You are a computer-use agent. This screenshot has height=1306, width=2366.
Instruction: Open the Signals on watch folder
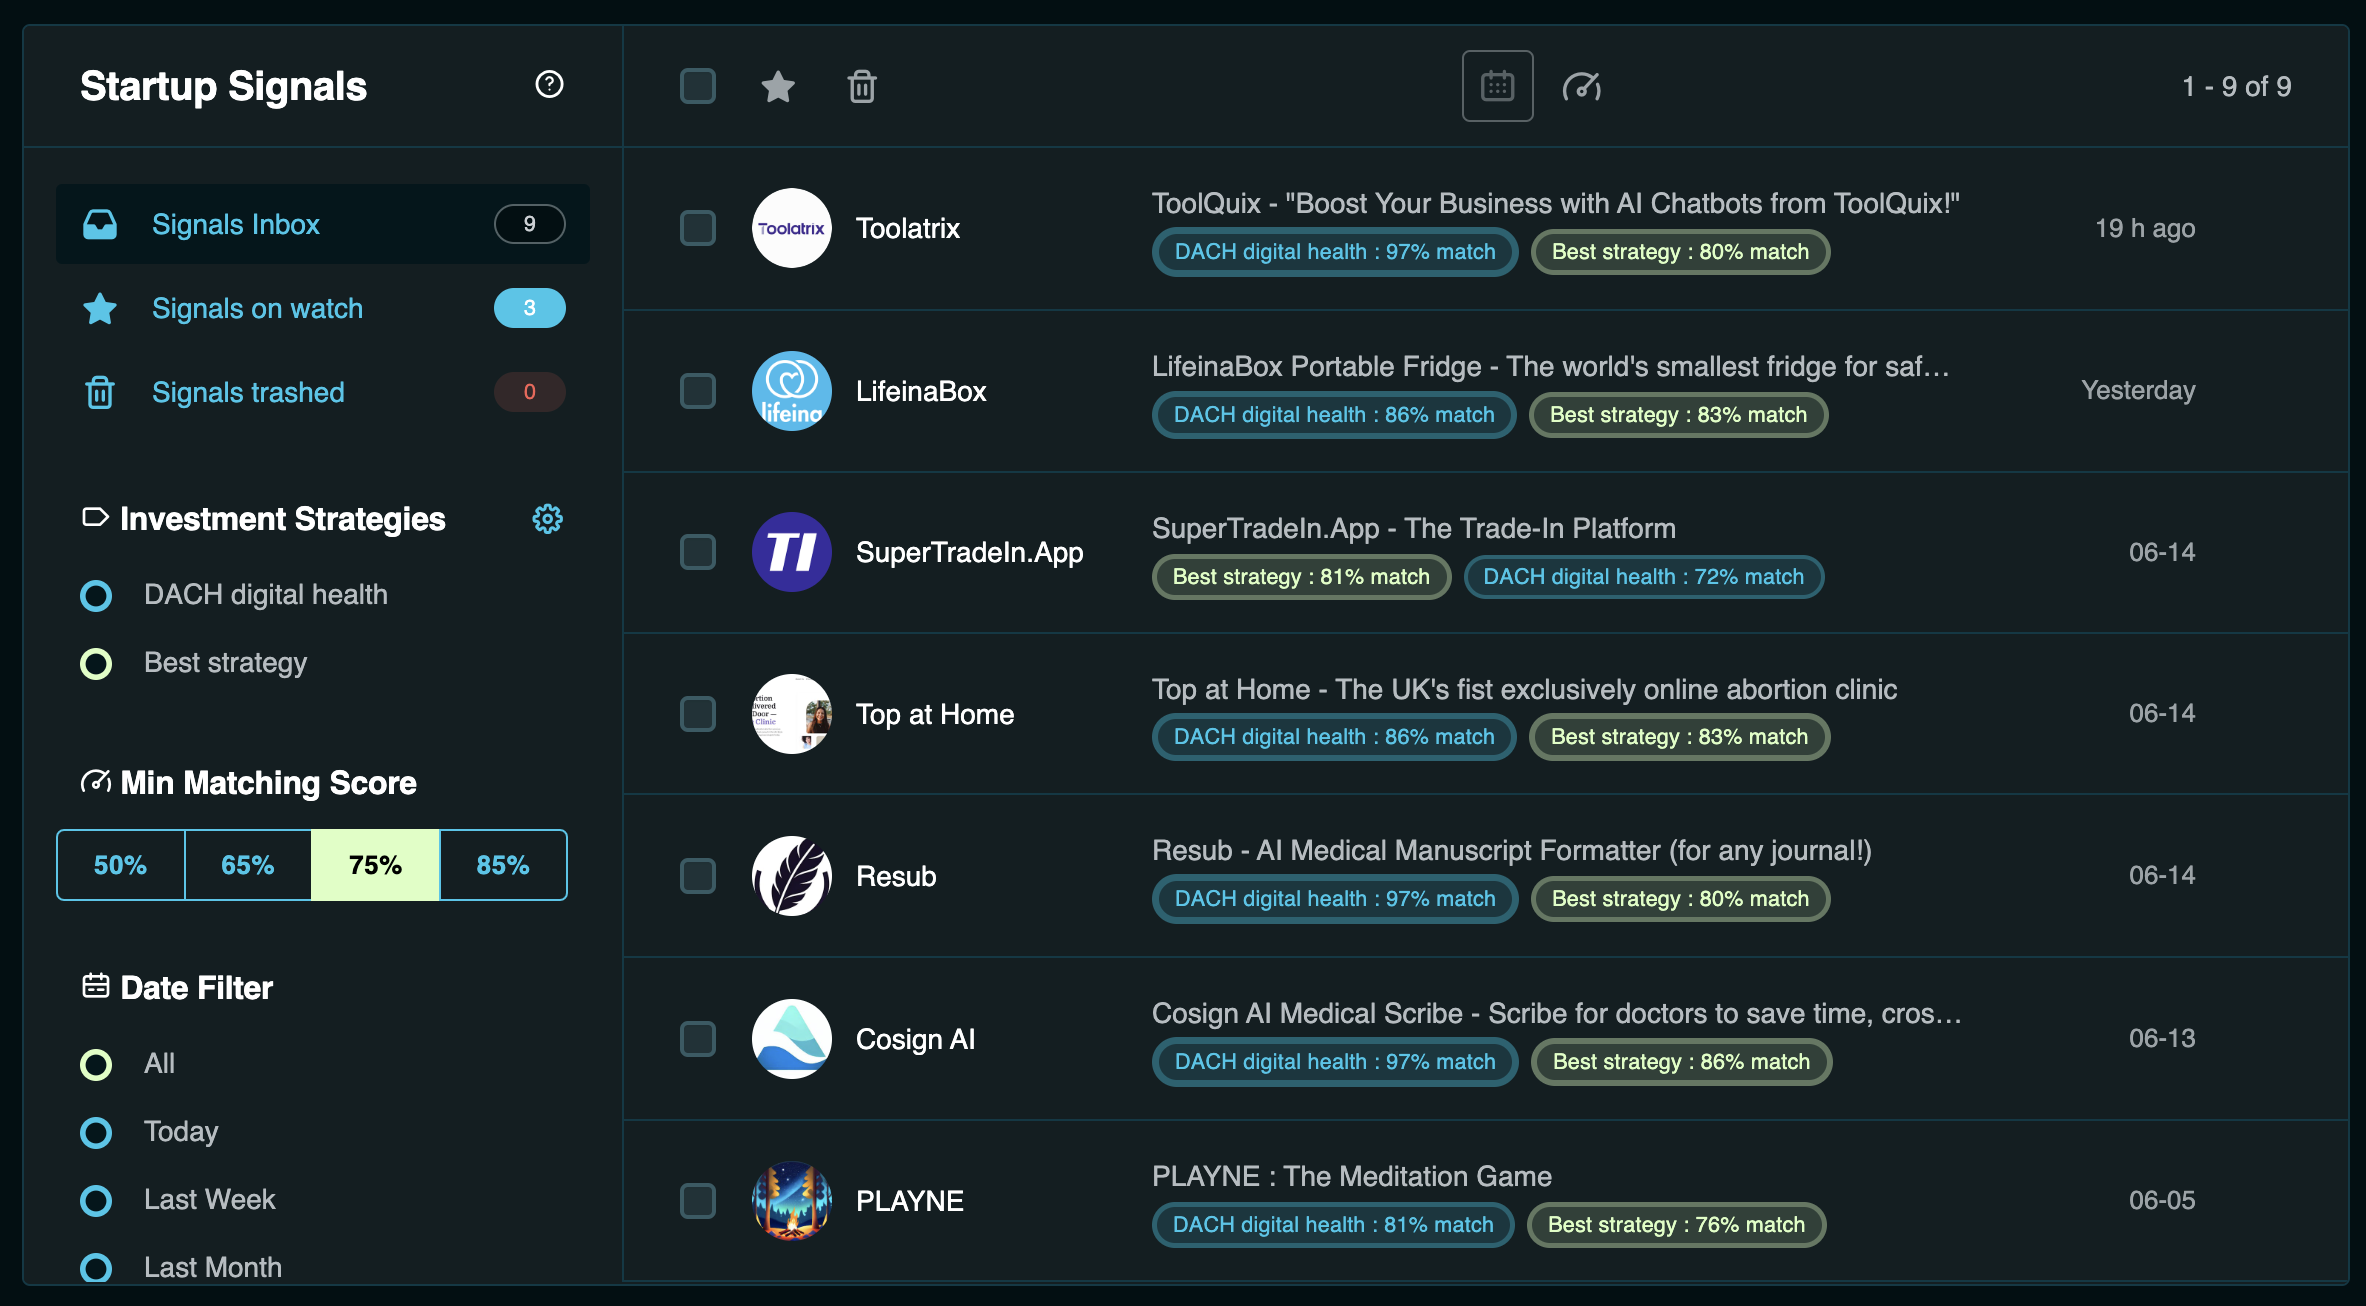point(257,308)
